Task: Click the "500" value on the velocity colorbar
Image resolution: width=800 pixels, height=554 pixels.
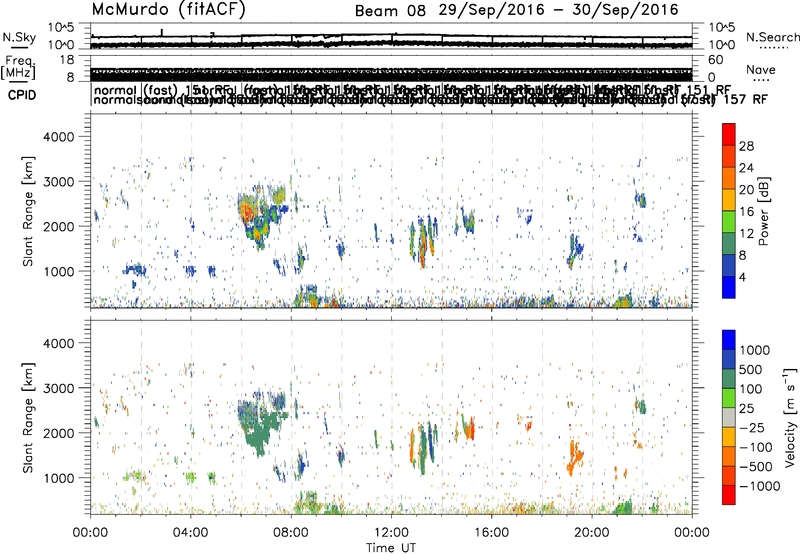Action: (751, 369)
